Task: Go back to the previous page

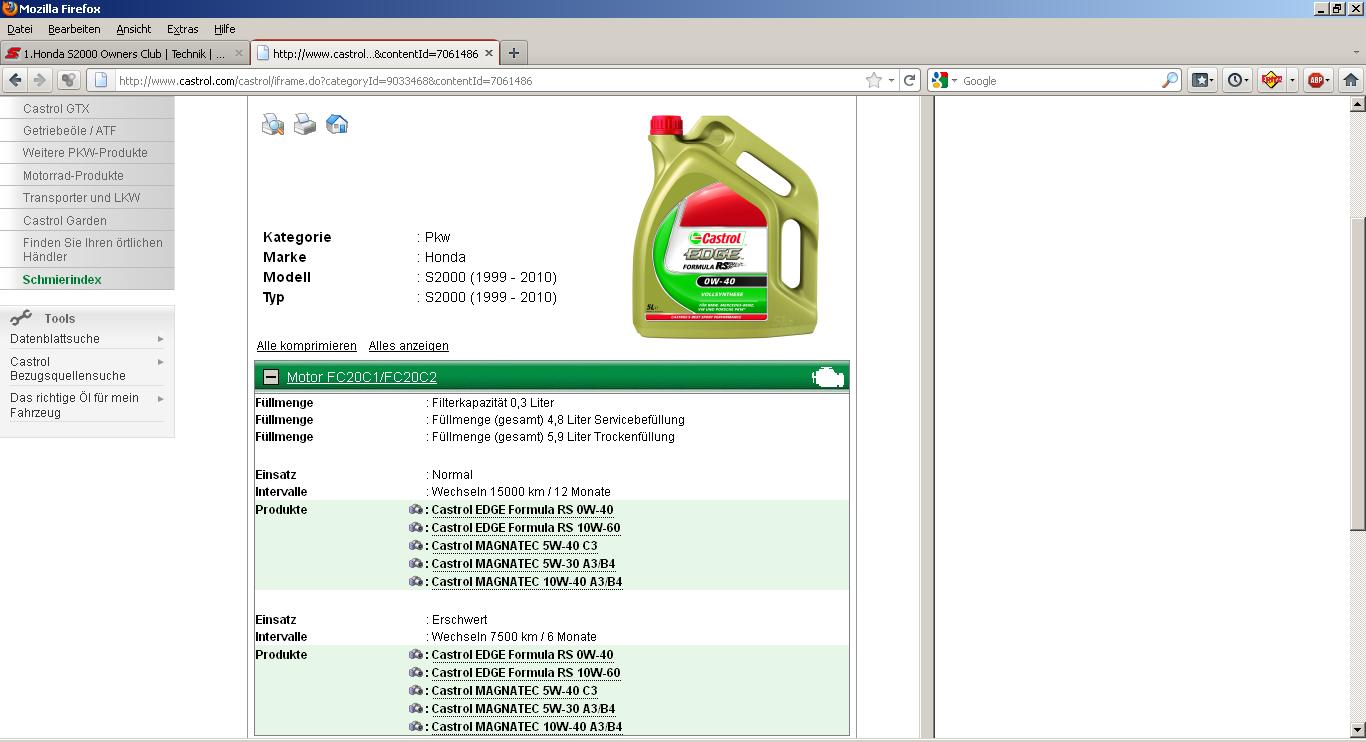Action: [15, 80]
